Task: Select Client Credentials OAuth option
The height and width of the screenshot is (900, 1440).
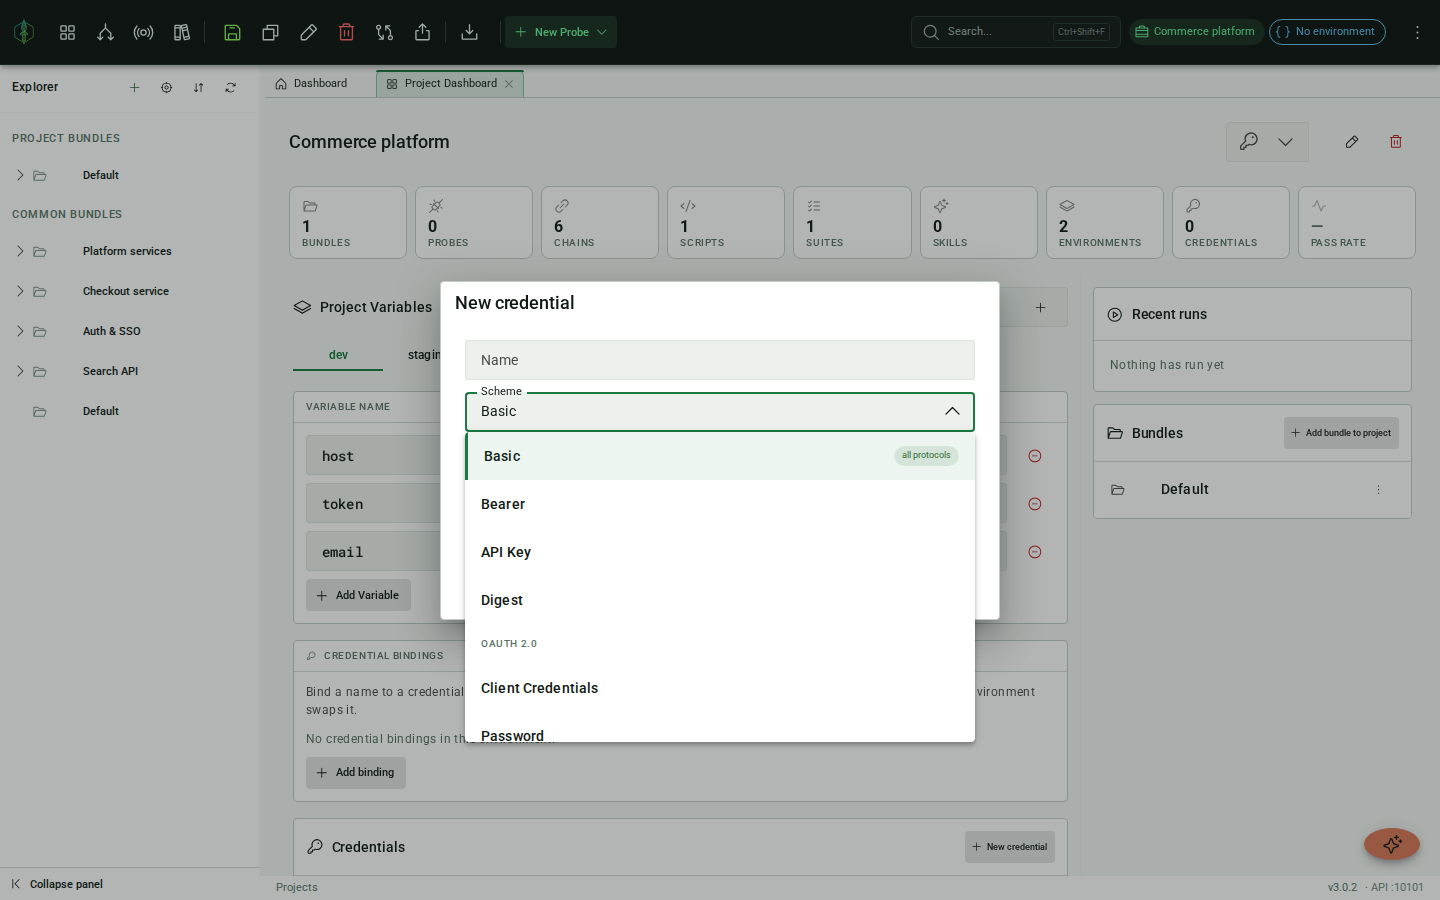Action: click(x=720, y=688)
